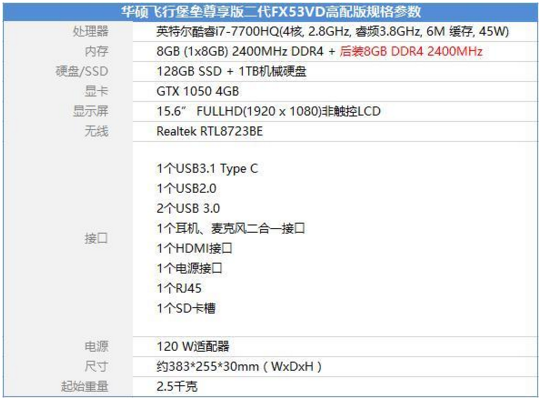
Task: Click the 1个SD卡槽 line
Action: click(x=186, y=308)
